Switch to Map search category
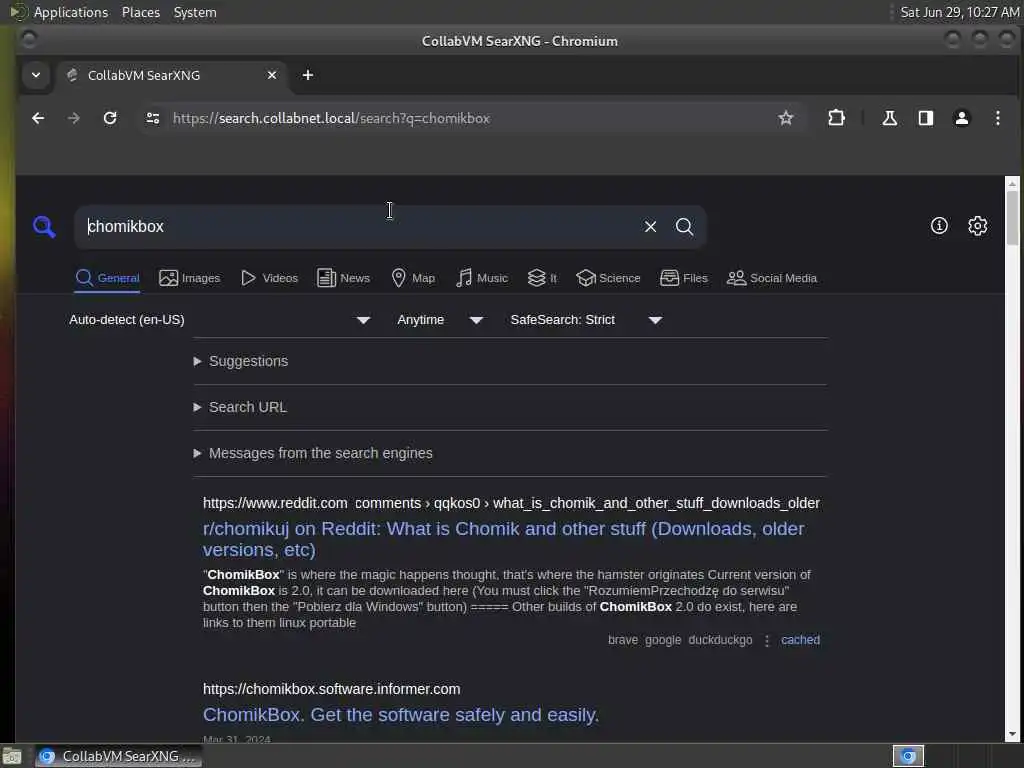Viewport: 1024px width, 768px height. (x=413, y=278)
